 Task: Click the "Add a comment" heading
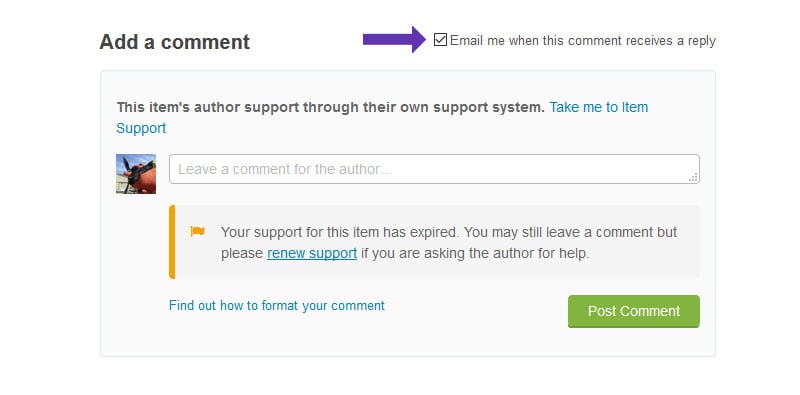coord(174,42)
